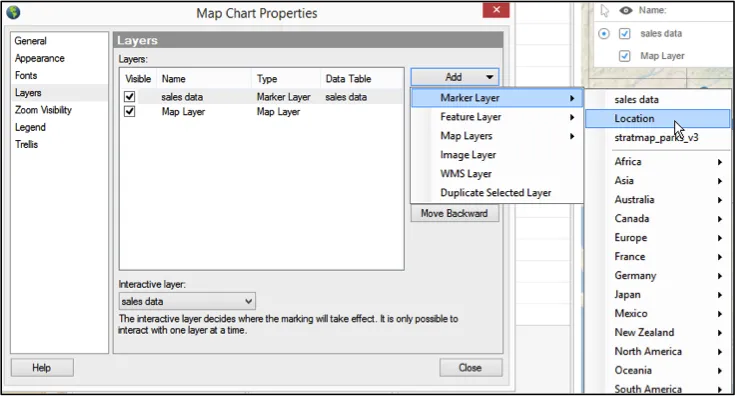Toggle Map Layer checkbox in map panel
Image resolution: width=735 pixels, height=396 pixels.
point(624,56)
